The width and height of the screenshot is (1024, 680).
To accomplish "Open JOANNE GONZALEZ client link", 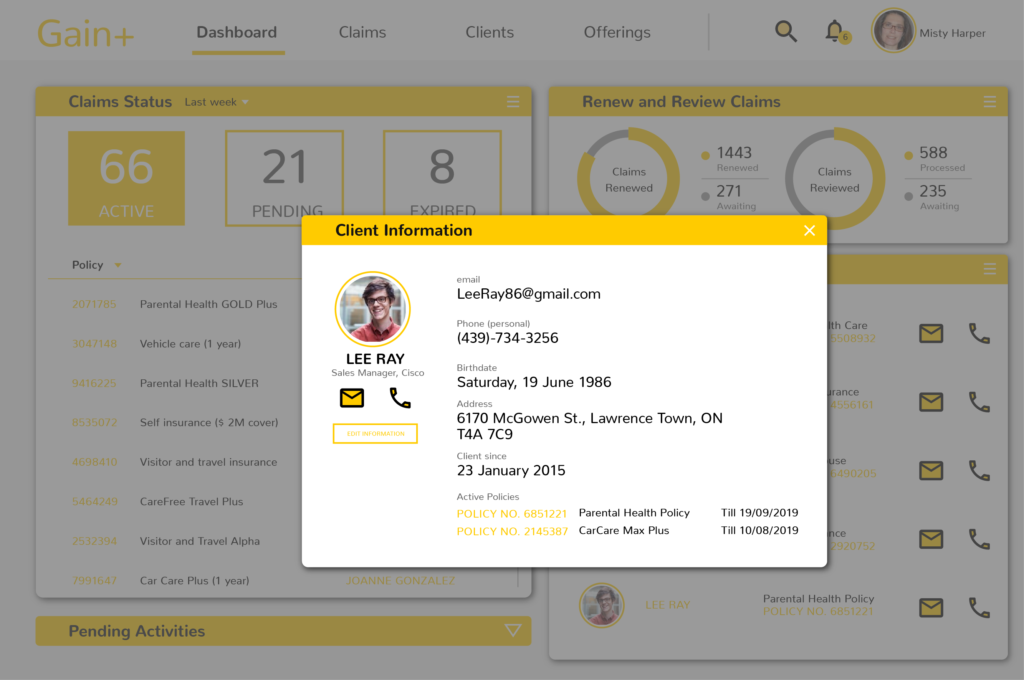I will 400,581.
